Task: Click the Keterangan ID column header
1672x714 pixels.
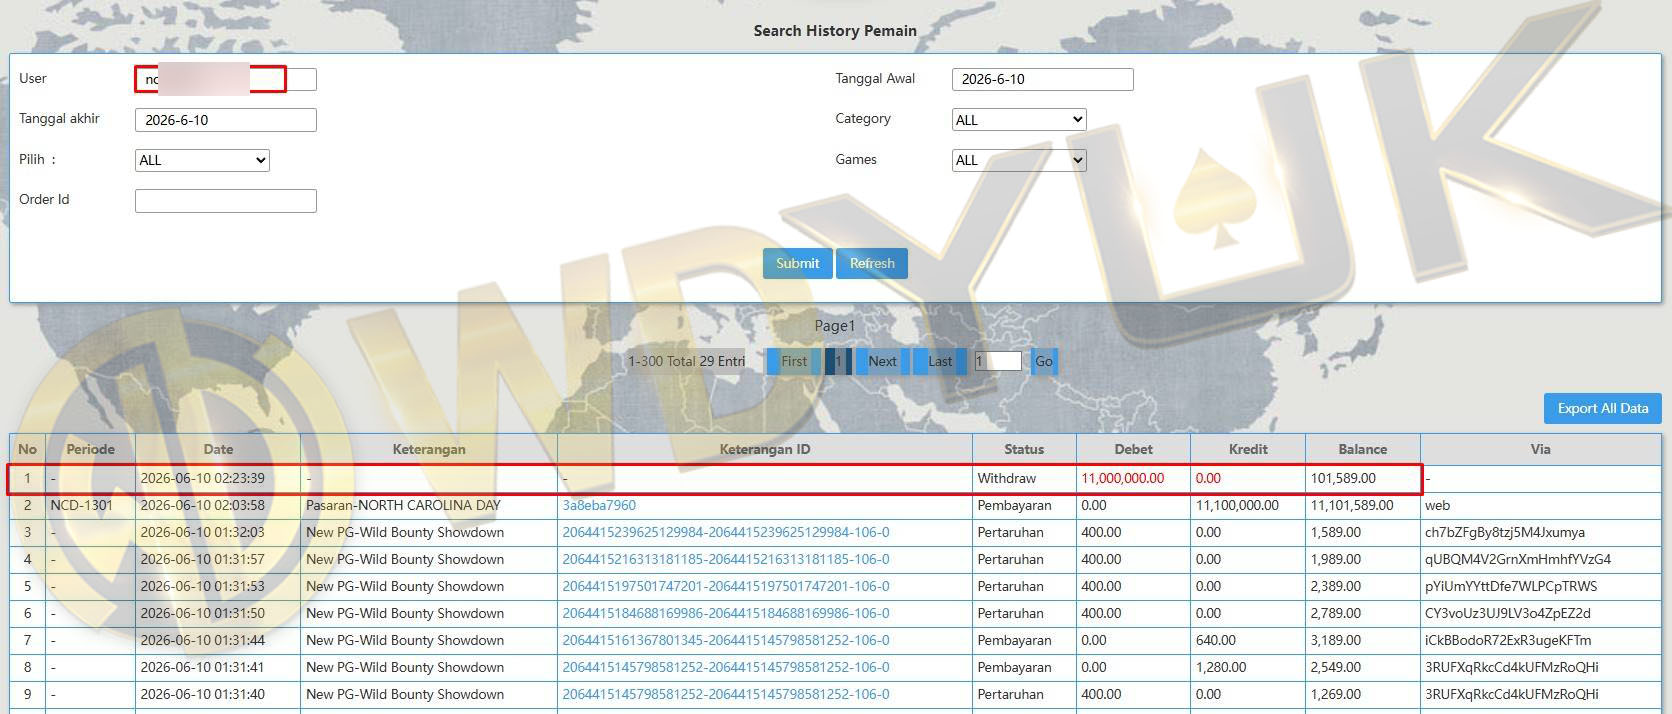Action: tap(765, 449)
